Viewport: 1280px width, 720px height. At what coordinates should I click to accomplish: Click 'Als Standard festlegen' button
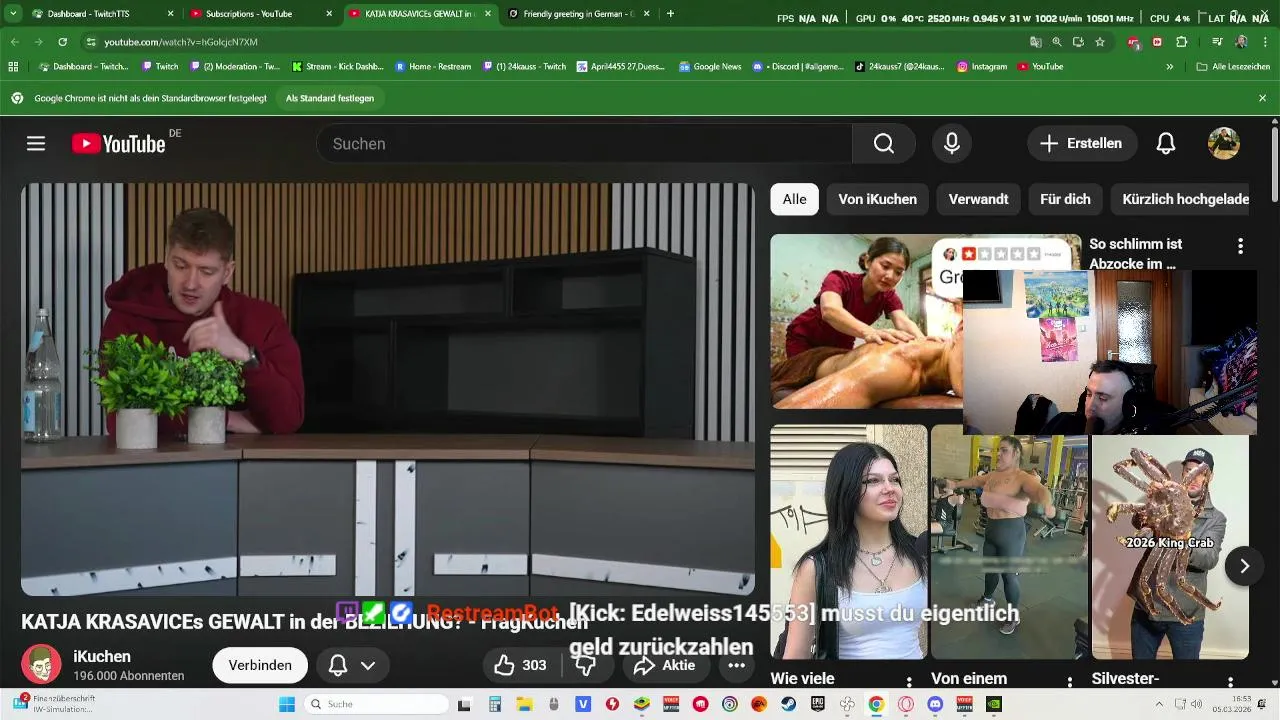coord(330,98)
